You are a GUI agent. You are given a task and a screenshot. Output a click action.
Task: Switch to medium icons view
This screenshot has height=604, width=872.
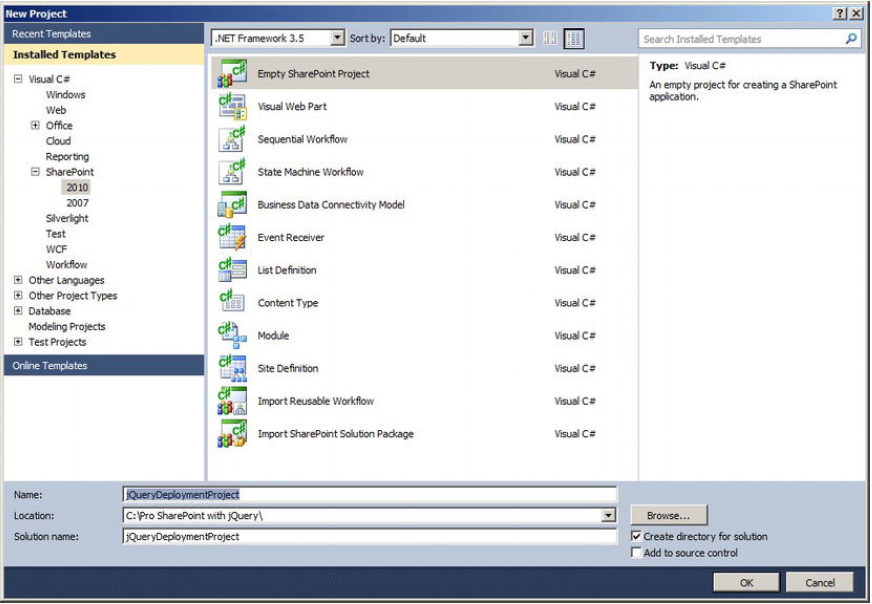pyautogui.click(x=574, y=38)
